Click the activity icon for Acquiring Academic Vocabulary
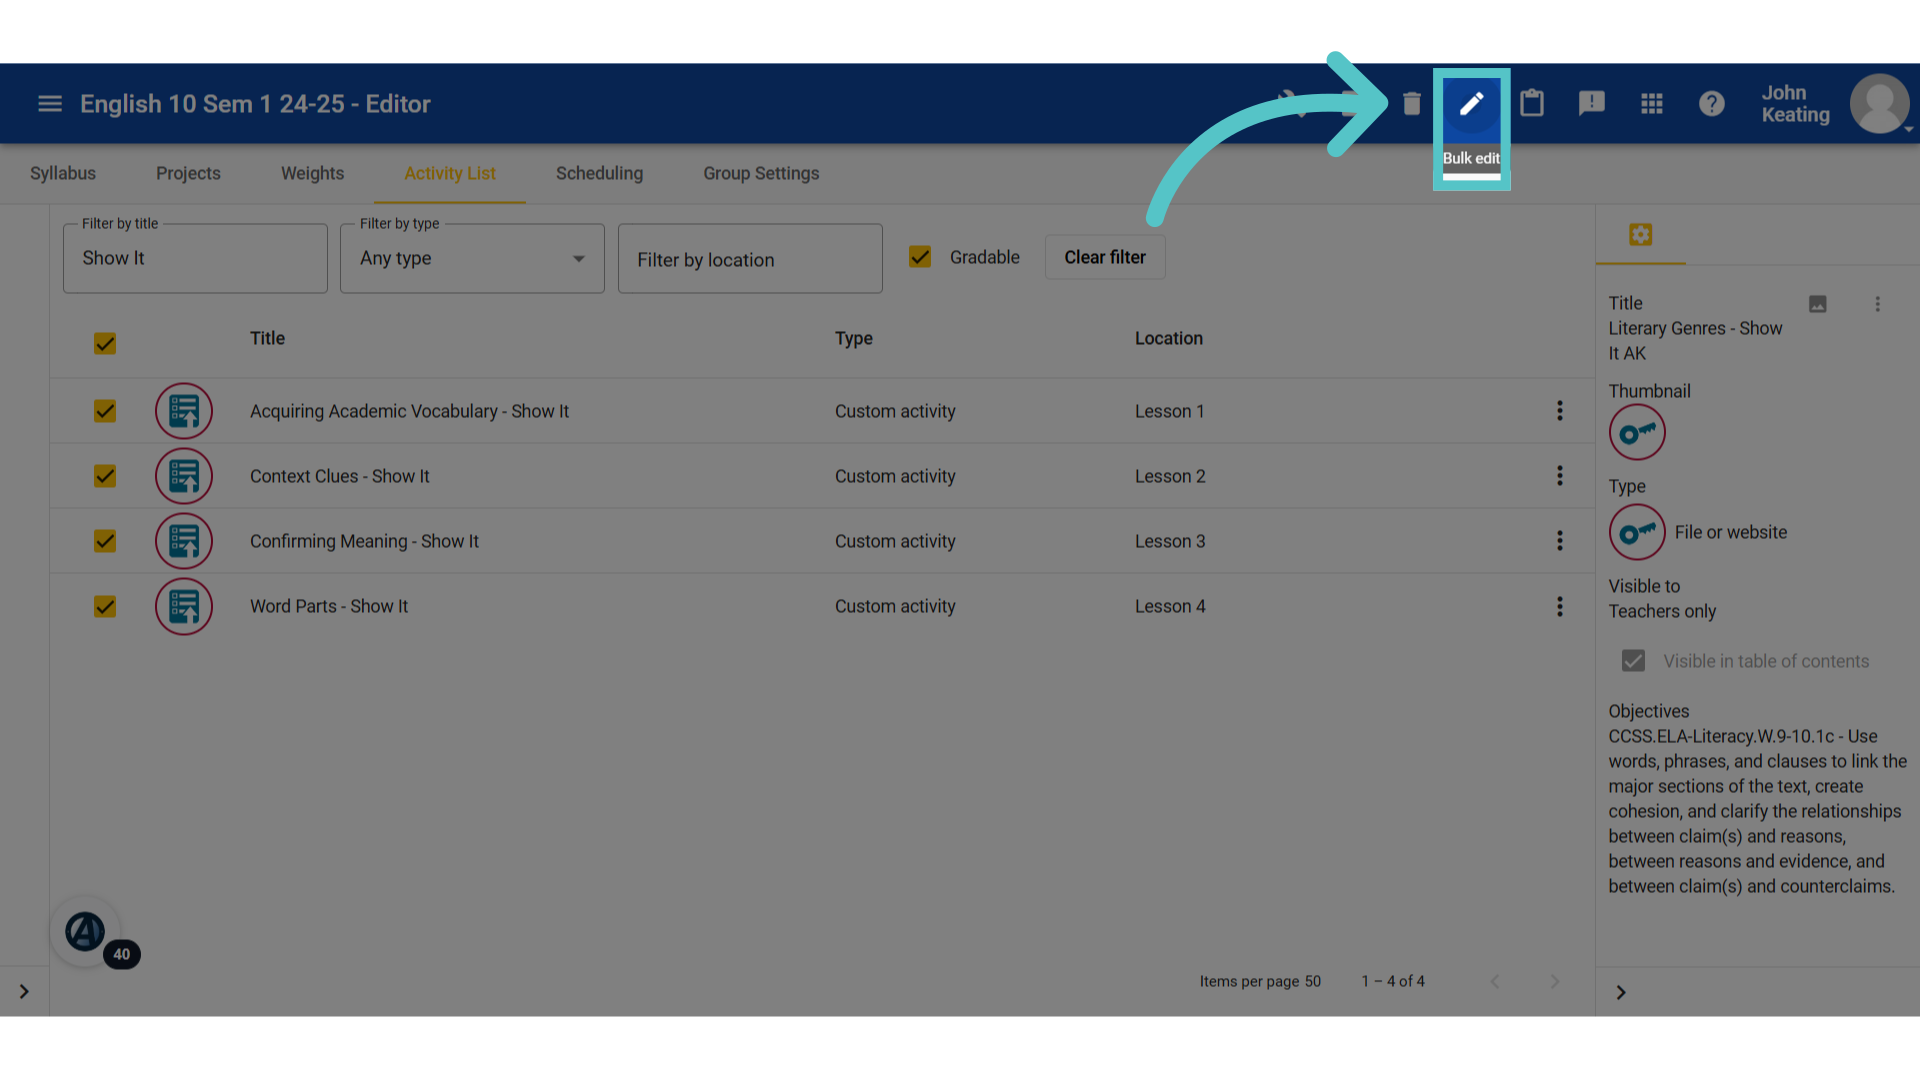The width and height of the screenshot is (1920, 1080). tap(184, 411)
